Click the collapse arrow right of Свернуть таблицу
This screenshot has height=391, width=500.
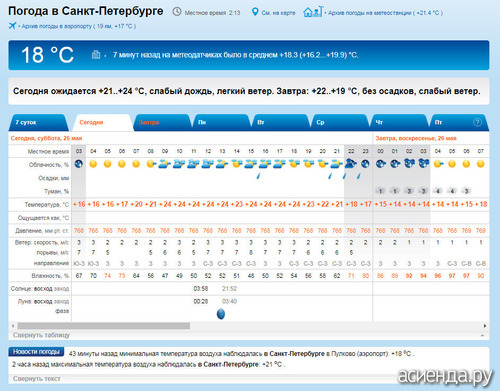[482, 335]
